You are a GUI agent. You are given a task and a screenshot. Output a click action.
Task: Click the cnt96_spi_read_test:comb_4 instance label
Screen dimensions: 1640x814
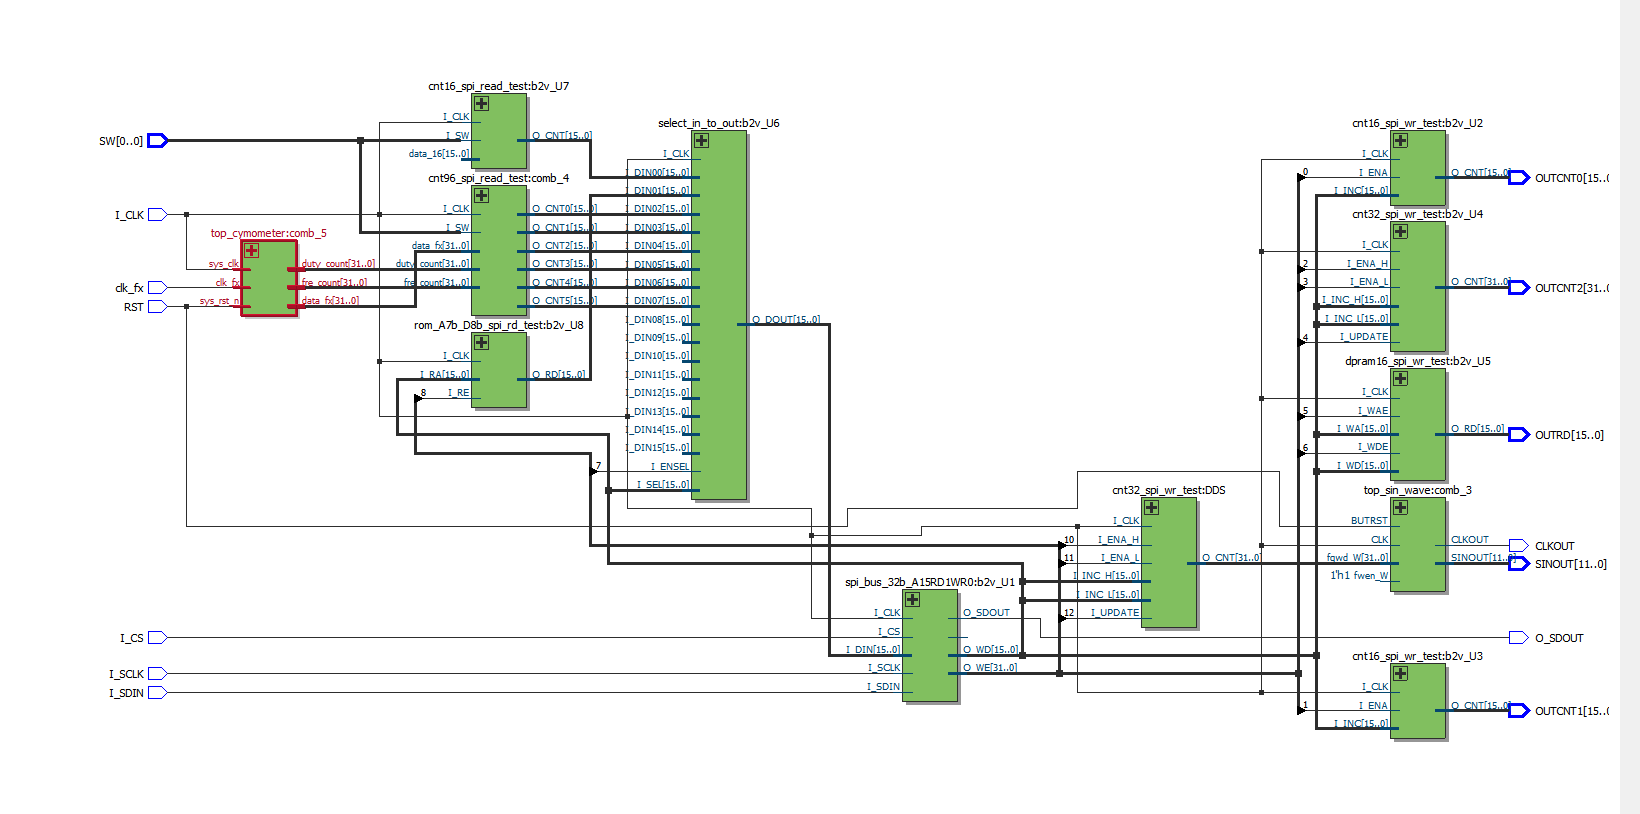(498, 178)
